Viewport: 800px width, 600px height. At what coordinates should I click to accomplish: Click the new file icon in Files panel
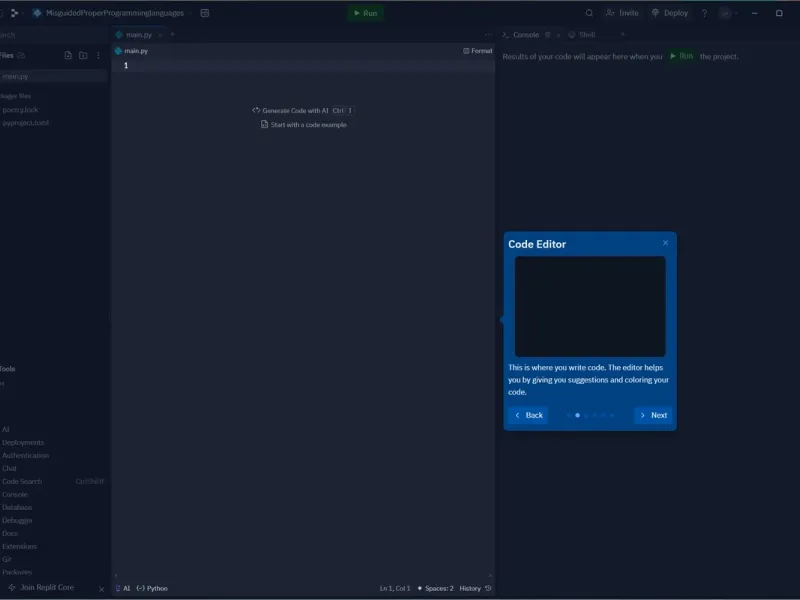68,55
